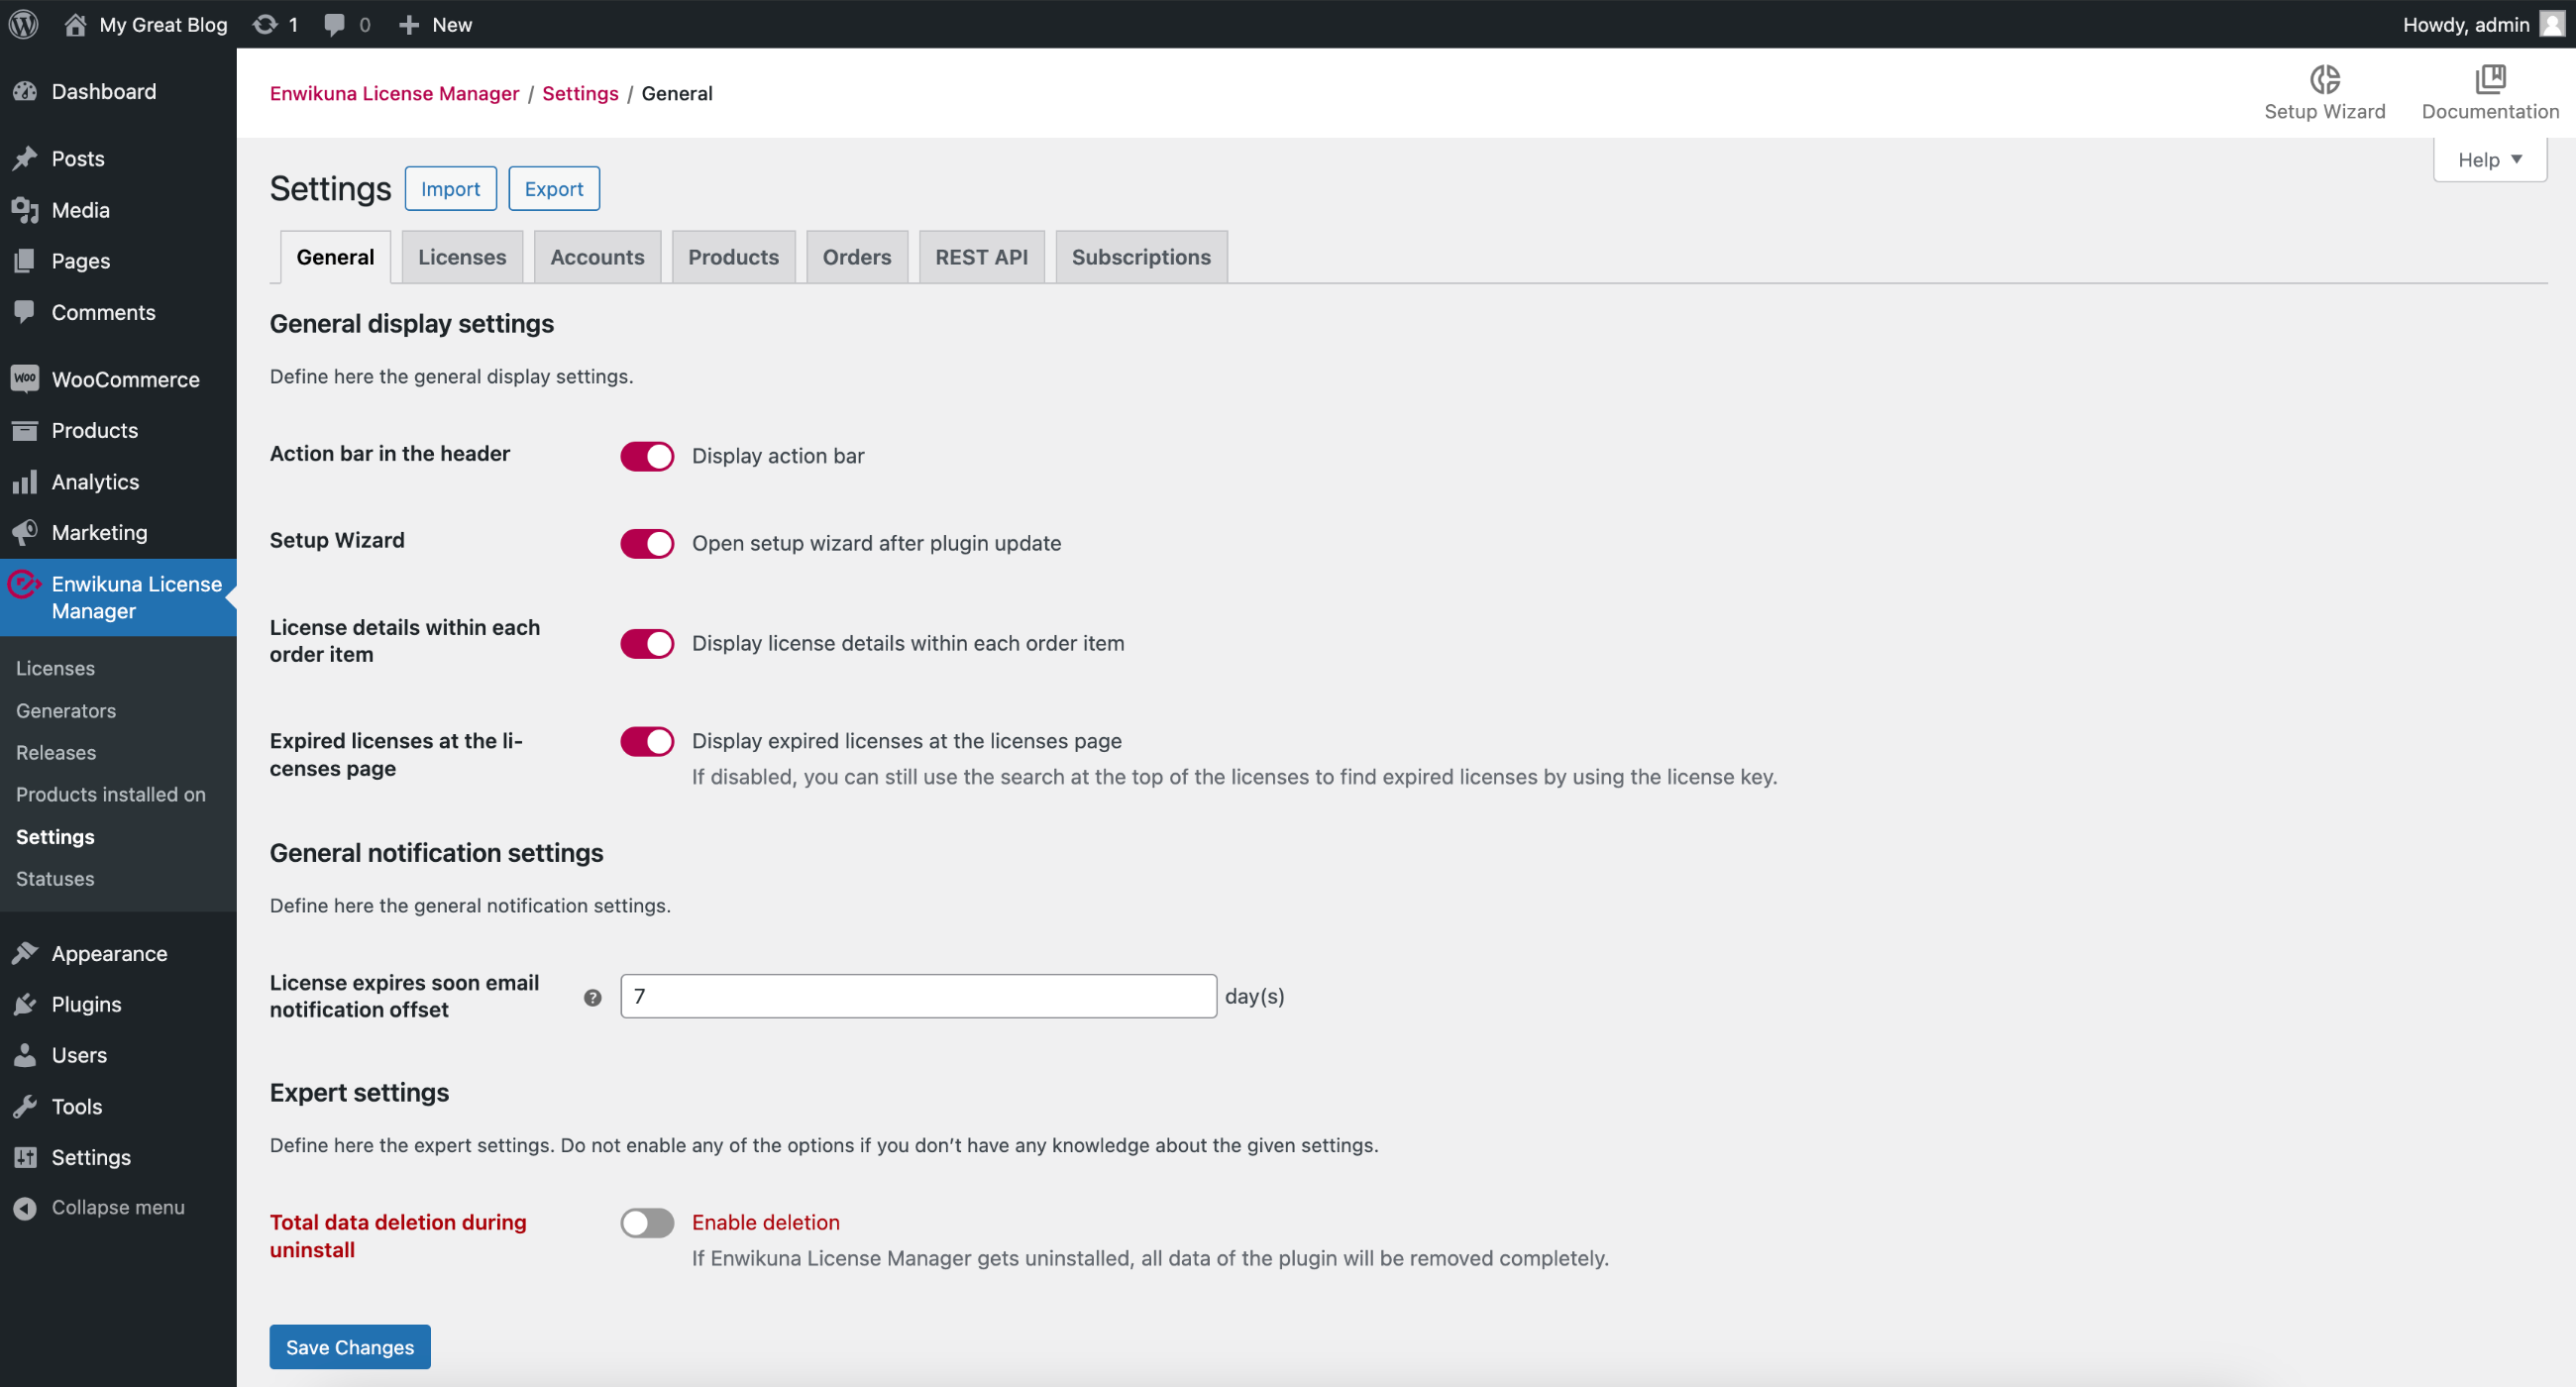Open Enwikuna License Manager breadcrumb link
Image resolution: width=2576 pixels, height=1387 pixels.
(x=394, y=93)
